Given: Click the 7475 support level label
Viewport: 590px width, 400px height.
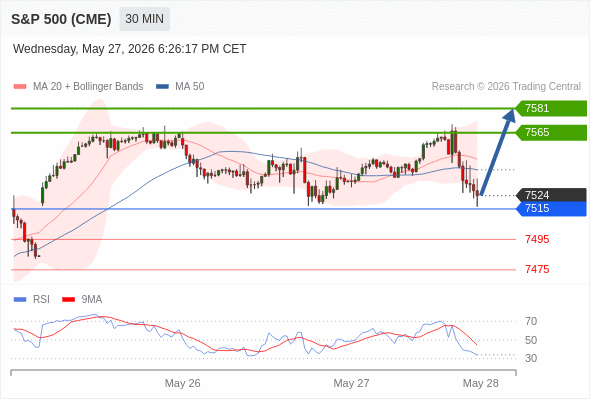Looking at the screenshot, I should pos(537,269).
